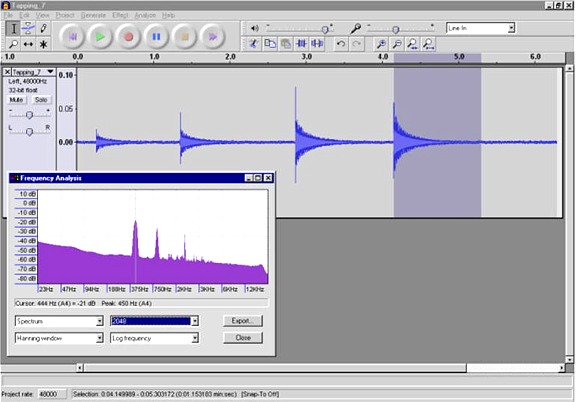Viewport: 576px width, 402px height.
Task: Zoom in on the waveform
Action: [381, 44]
